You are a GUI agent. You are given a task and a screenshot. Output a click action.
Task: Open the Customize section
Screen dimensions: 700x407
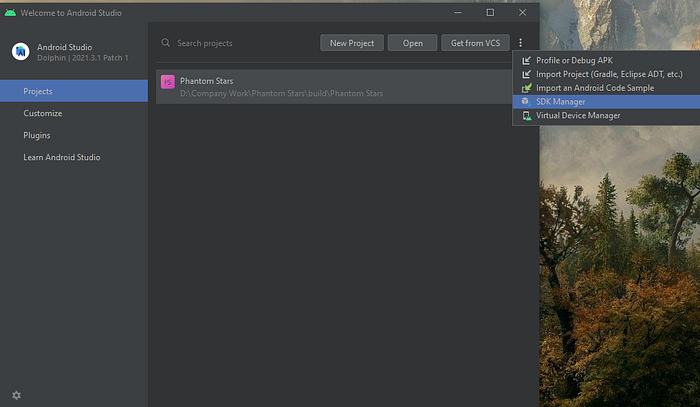(74, 113)
